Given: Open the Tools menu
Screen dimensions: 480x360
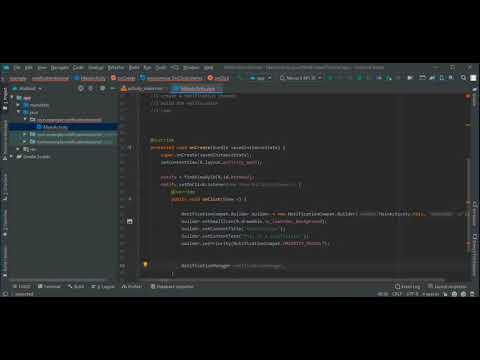Looking at the screenshot, I should [161, 68].
